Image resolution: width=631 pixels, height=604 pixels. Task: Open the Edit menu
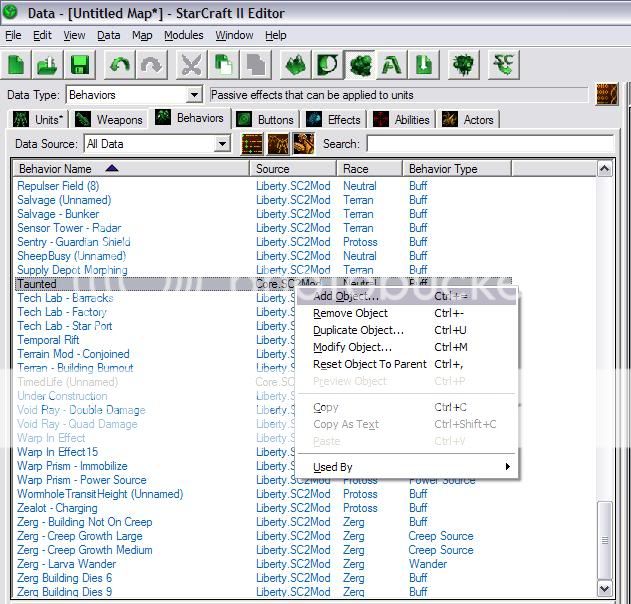(42, 35)
